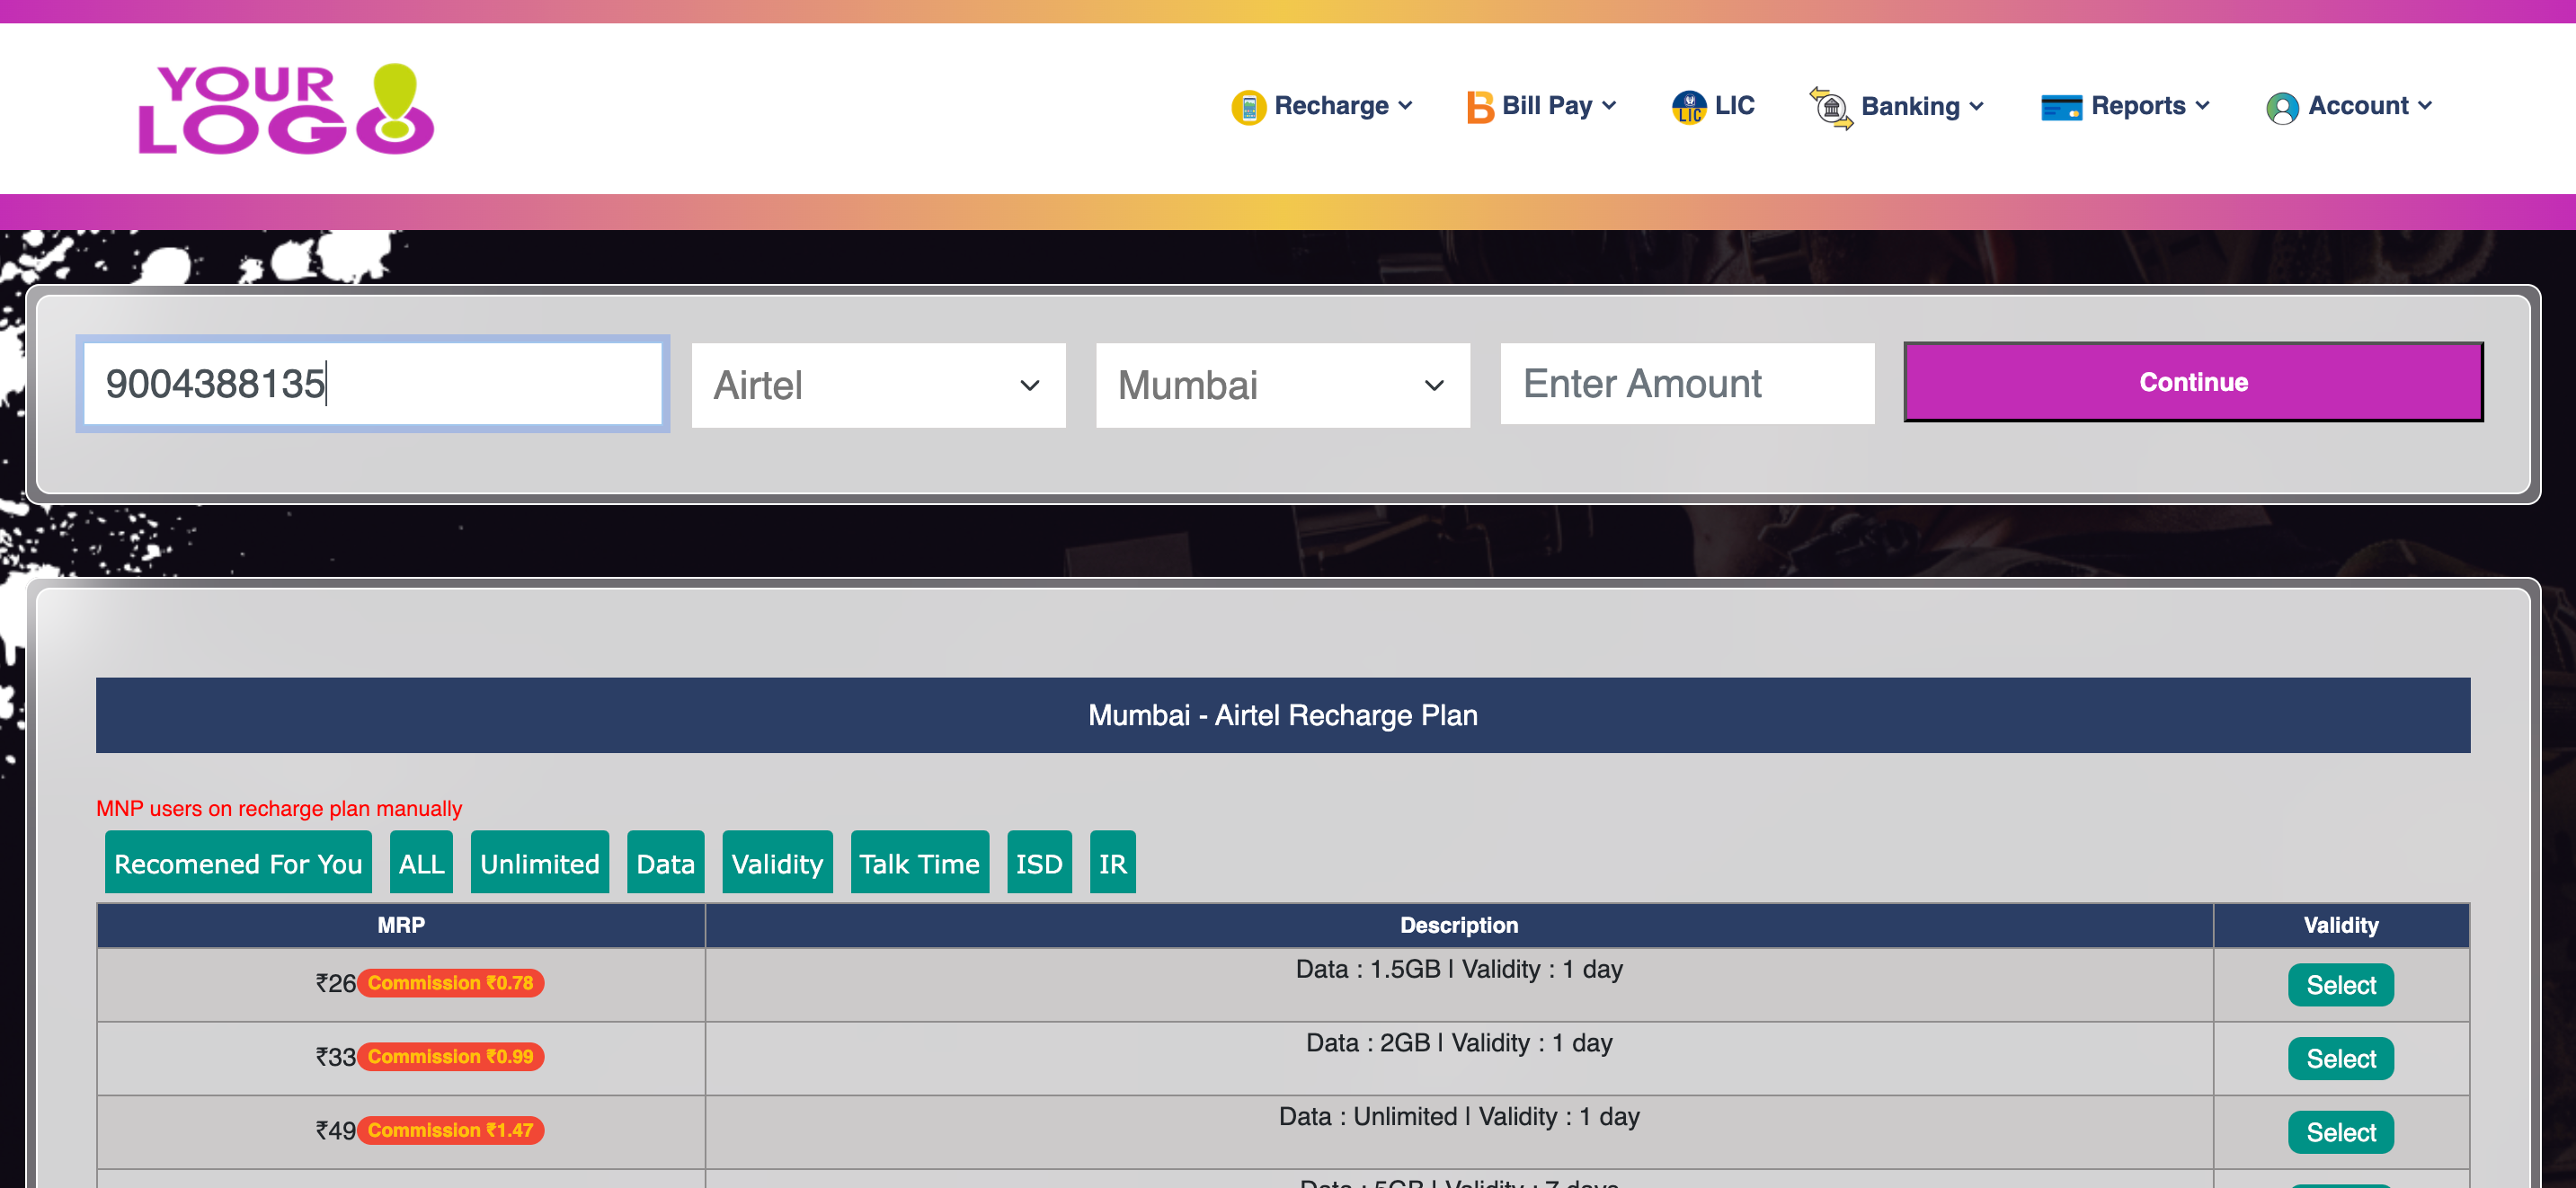Image resolution: width=2576 pixels, height=1188 pixels.
Task: Switch to the Unlimited plans tab
Action: tap(539, 863)
